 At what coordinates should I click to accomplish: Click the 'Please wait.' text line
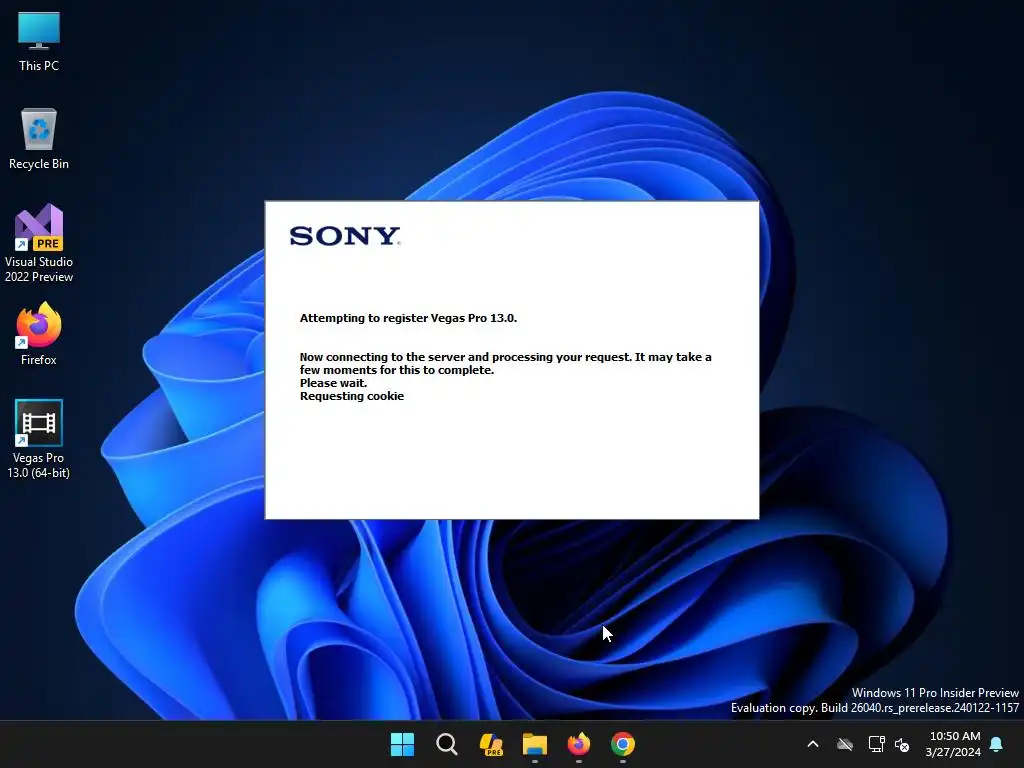[333, 383]
